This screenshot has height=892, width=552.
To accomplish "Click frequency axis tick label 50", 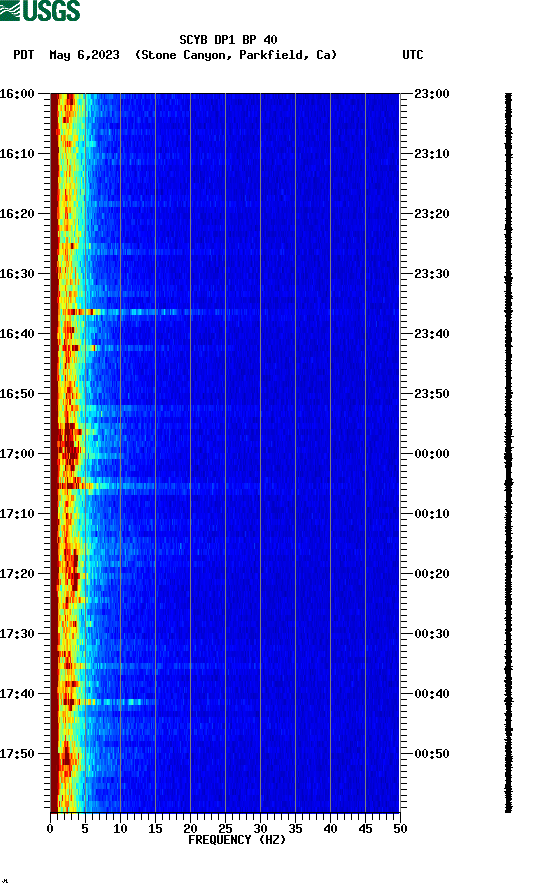I will pos(401,829).
